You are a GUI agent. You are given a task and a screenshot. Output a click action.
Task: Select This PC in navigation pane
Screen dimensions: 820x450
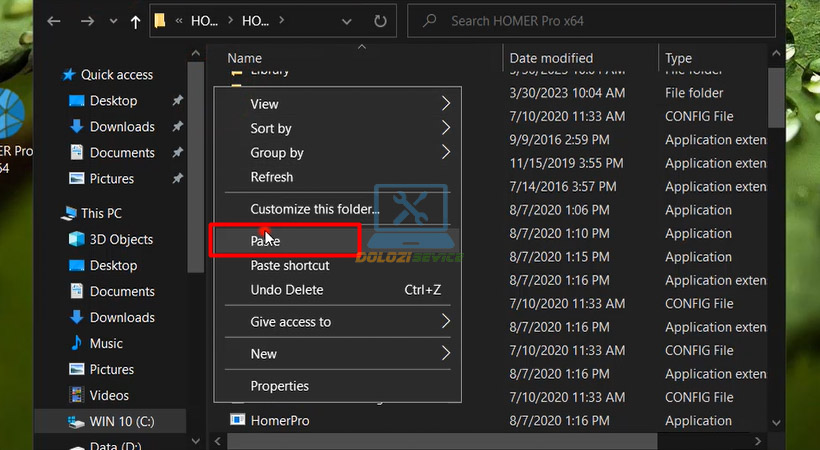point(101,213)
